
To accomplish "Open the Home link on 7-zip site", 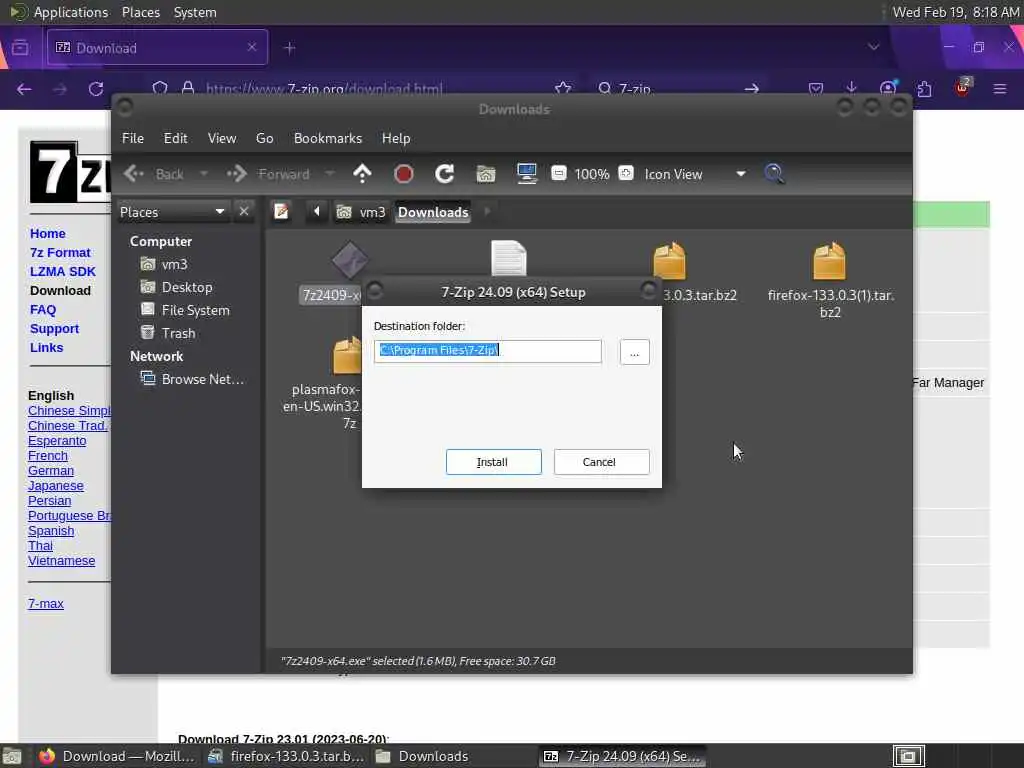I will point(48,234).
